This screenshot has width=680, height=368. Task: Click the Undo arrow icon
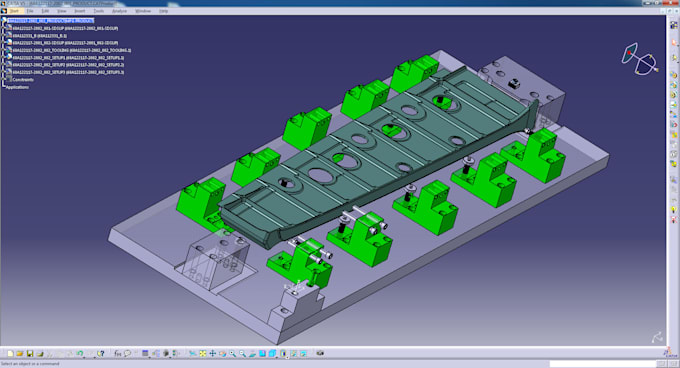click(79, 354)
